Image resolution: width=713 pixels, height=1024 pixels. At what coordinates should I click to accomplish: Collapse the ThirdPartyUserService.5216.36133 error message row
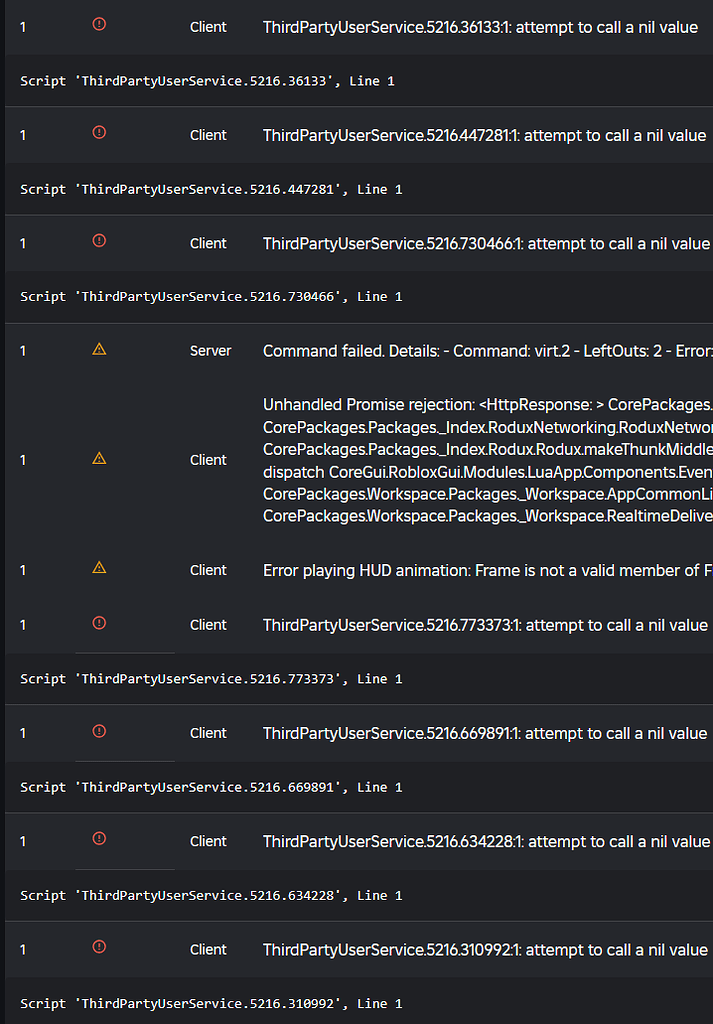pyautogui.click(x=359, y=27)
